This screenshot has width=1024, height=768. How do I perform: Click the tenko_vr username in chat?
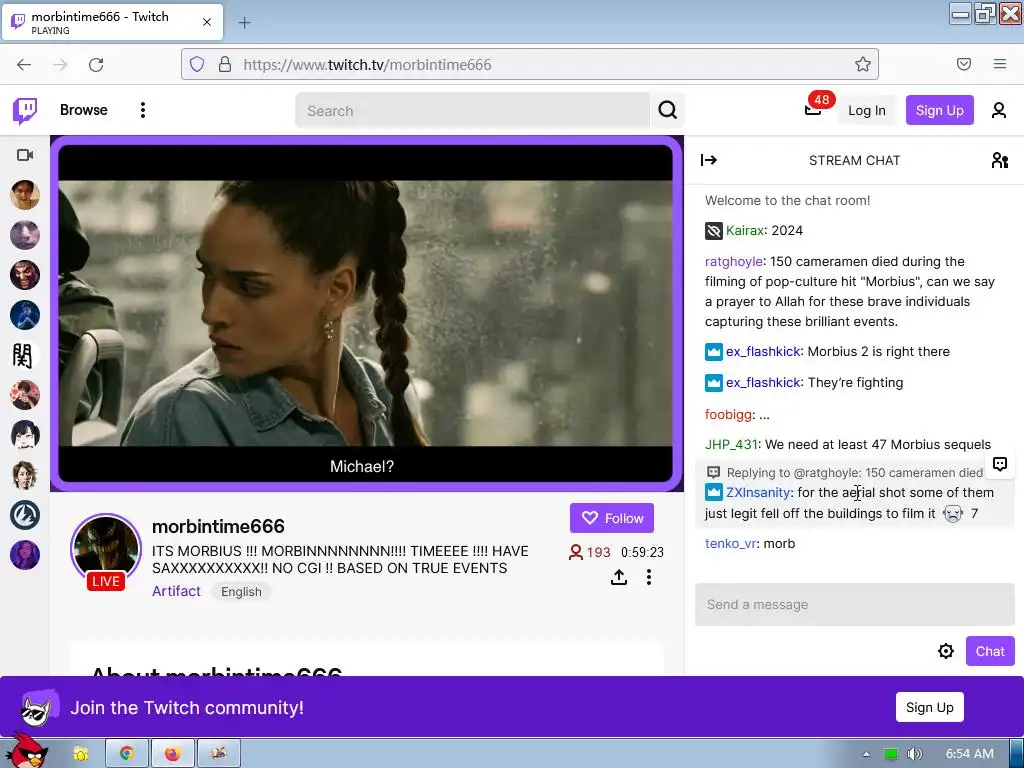click(x=731, y=543)
